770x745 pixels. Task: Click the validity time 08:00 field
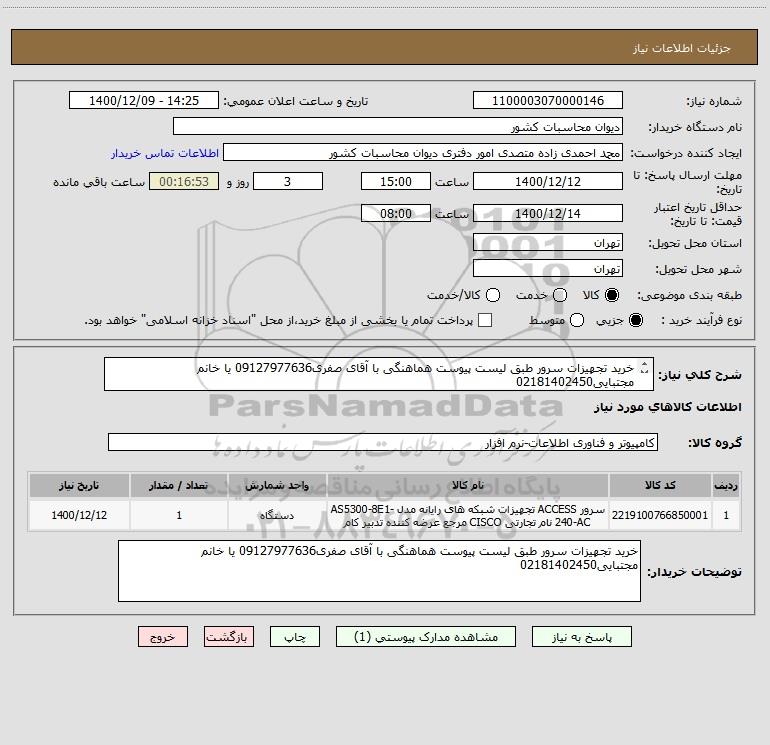point(396,213)
